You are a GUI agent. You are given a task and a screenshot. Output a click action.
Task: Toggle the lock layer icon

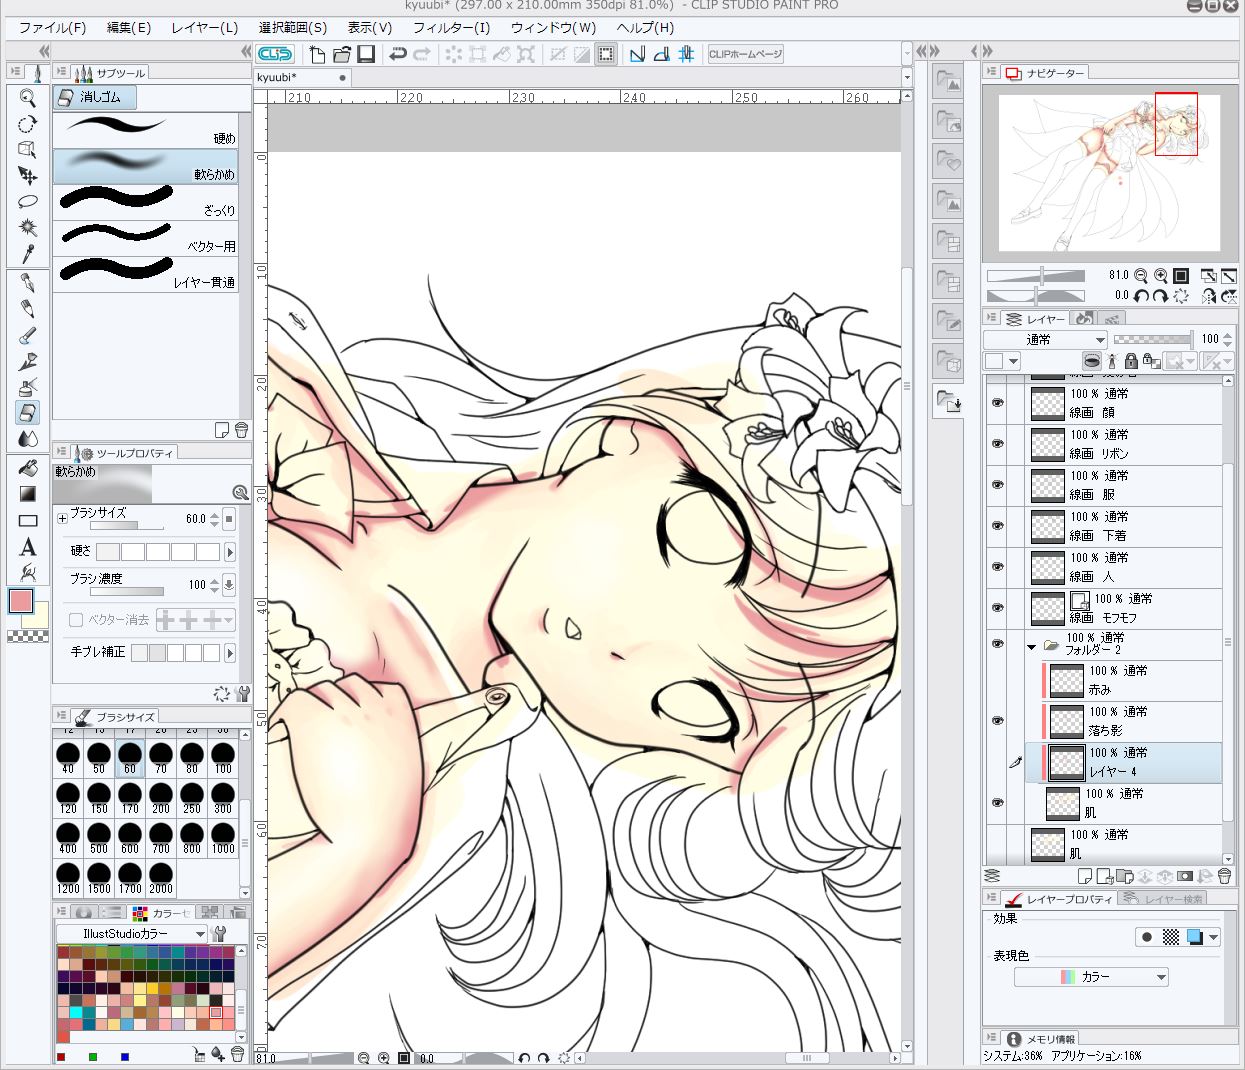pos(1131,361)
